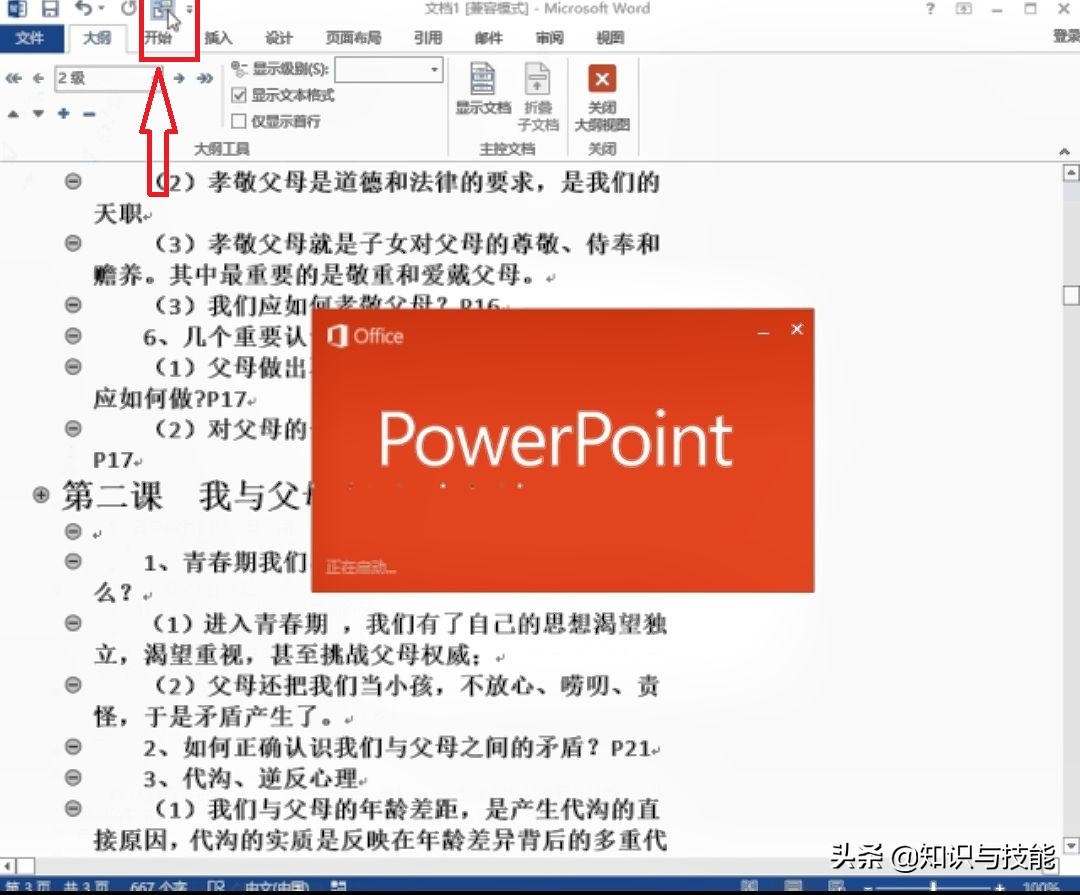Switch to the 大纲 tab
The width and height of the screenshot is (1080, 895).
point(96,37)
